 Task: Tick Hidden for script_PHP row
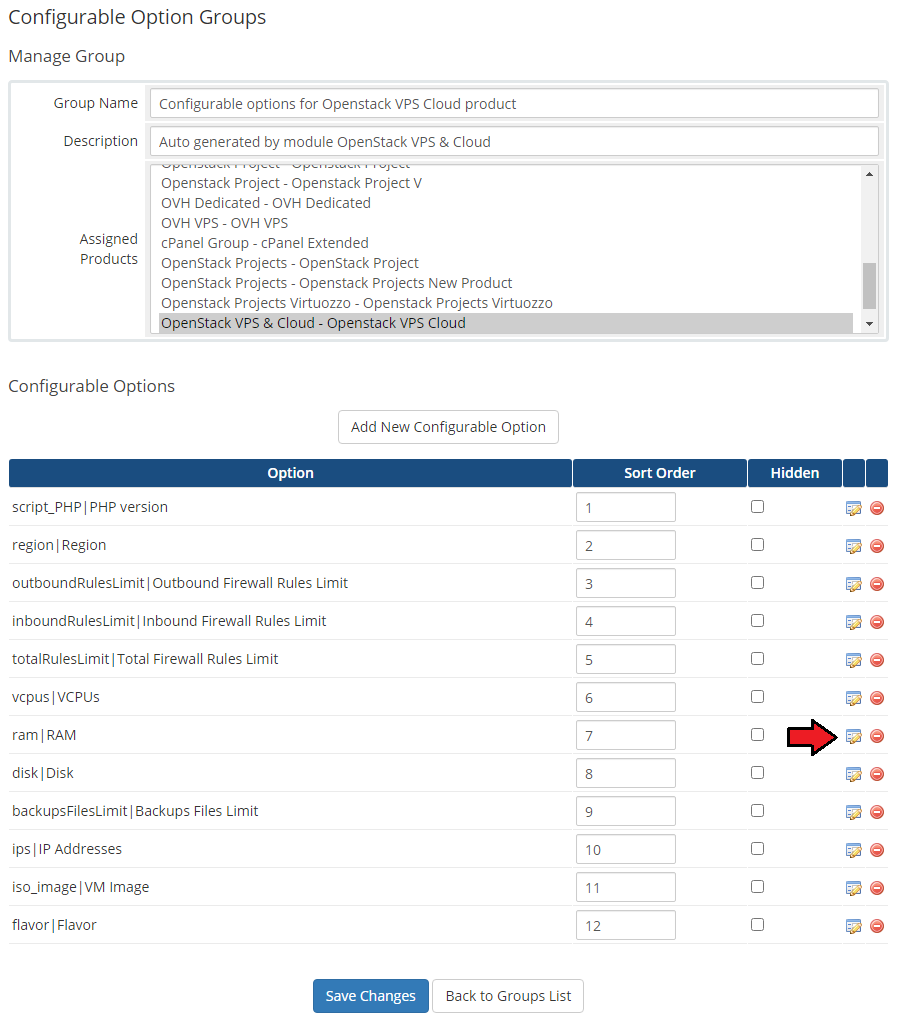click(757, 507)
